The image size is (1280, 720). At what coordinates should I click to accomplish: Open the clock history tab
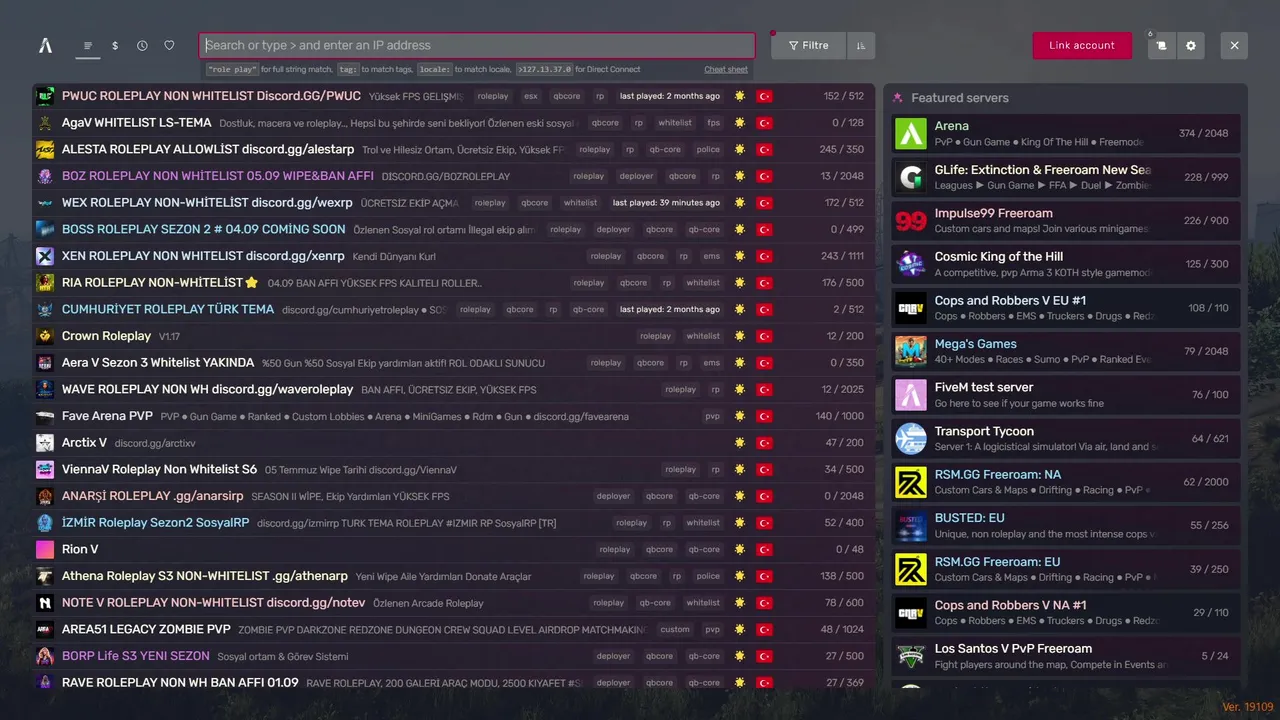tap(142, 45)
